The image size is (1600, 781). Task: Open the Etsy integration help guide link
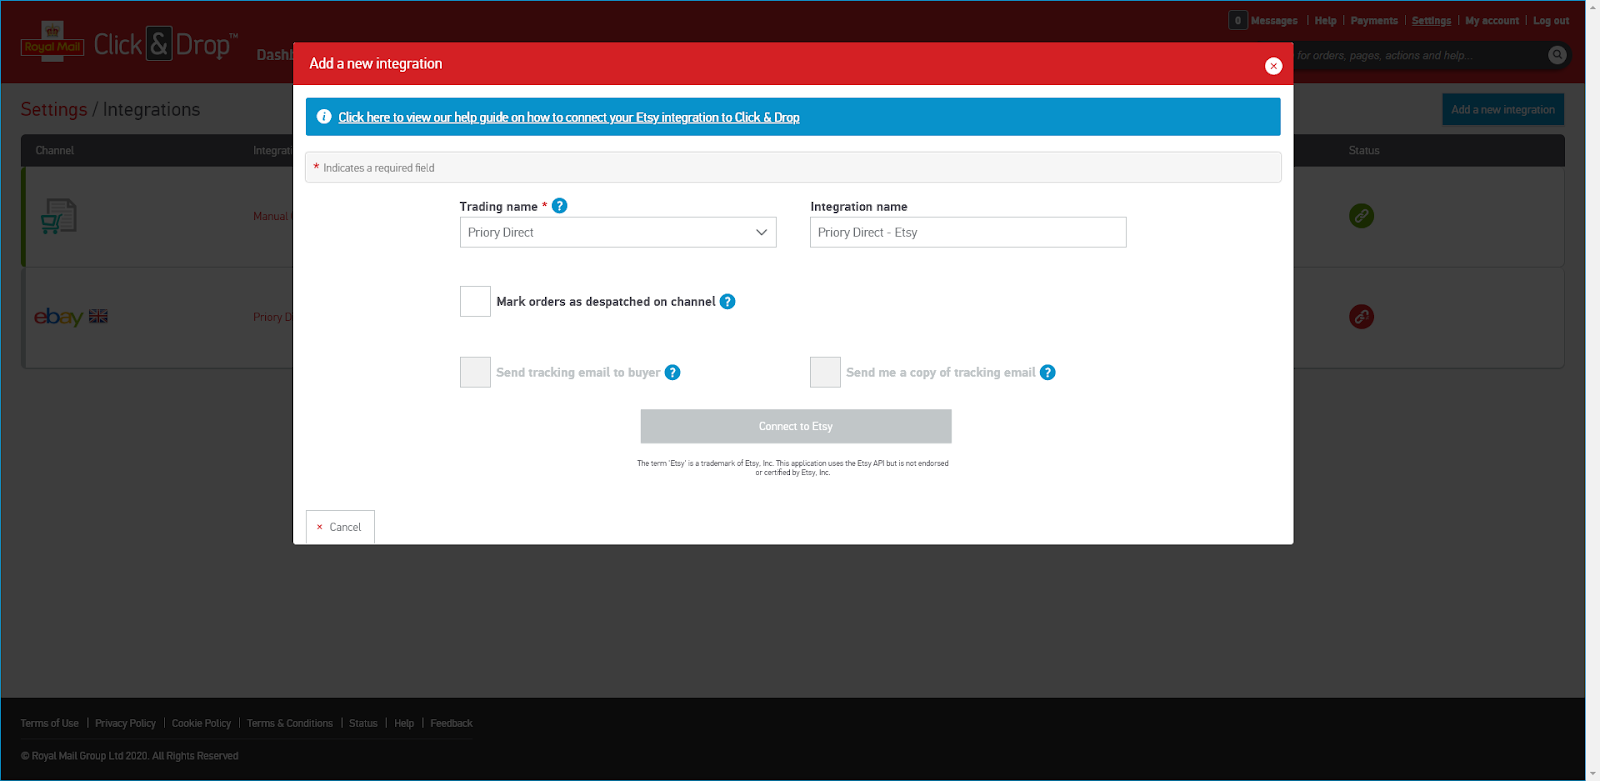coord(568,118)
